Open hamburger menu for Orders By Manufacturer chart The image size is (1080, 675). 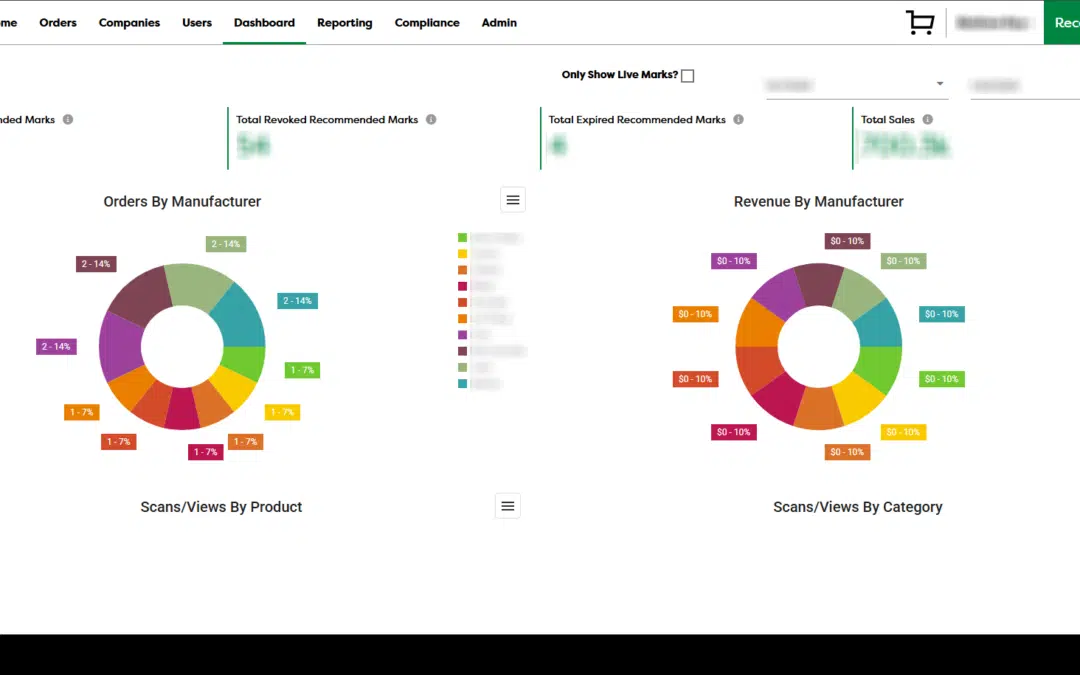[x=513, y=200]
